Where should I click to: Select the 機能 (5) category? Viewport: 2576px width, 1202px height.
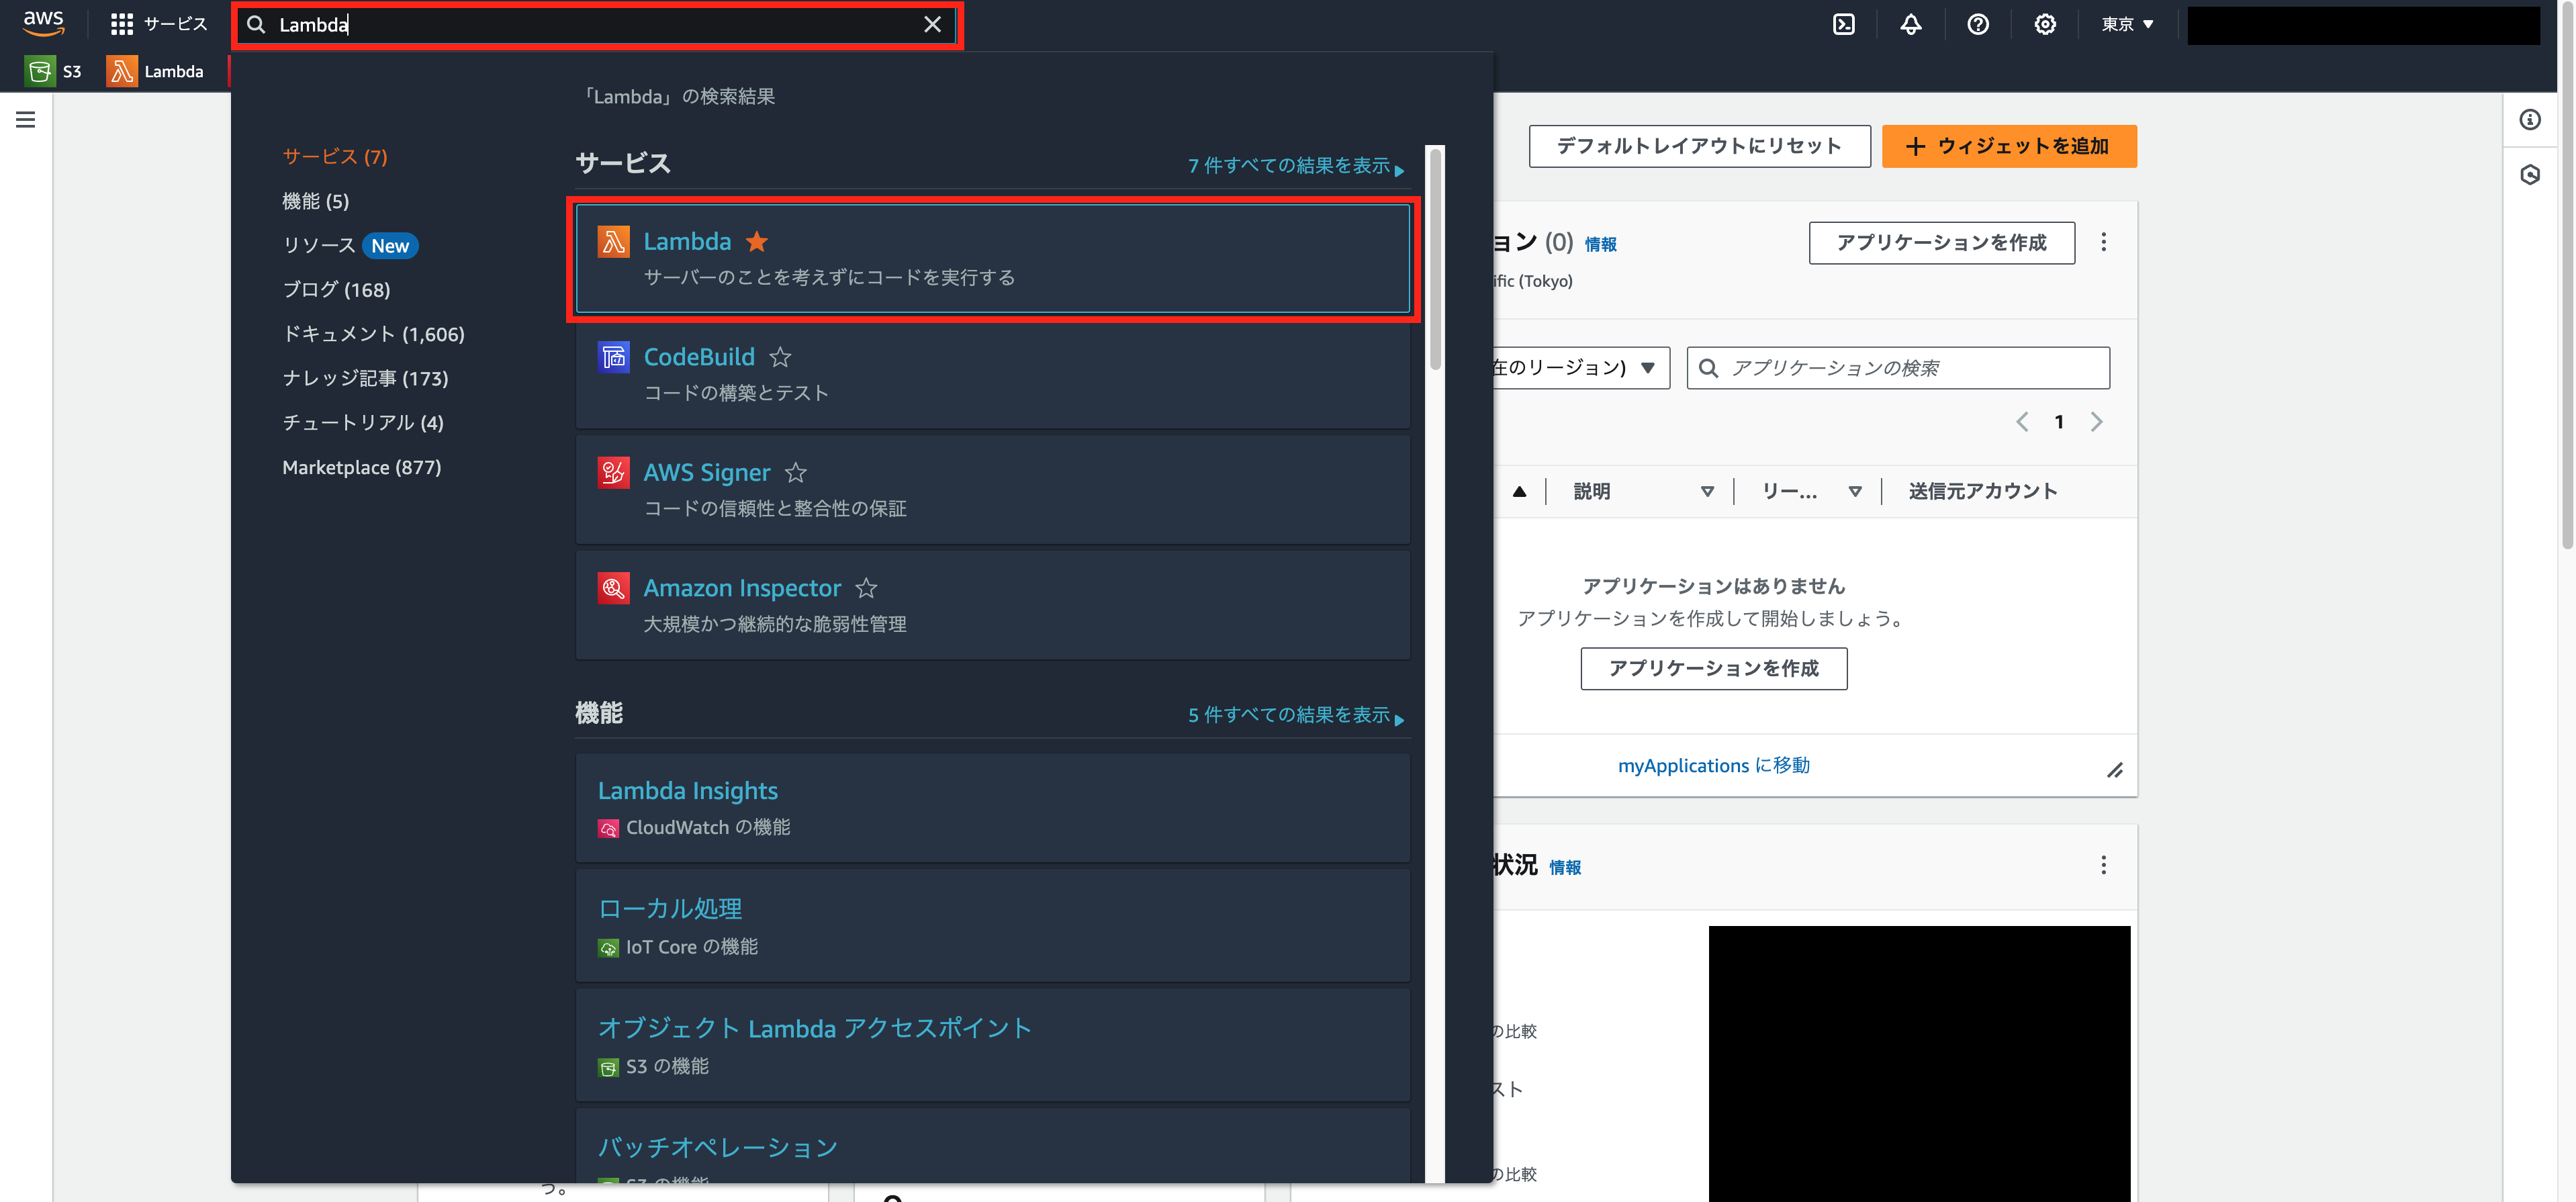tap(315, 201)
